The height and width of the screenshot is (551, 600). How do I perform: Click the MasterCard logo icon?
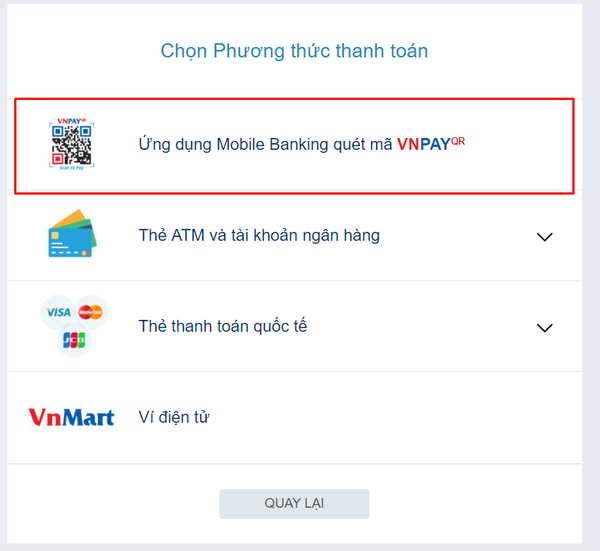[x=90, y=312]
